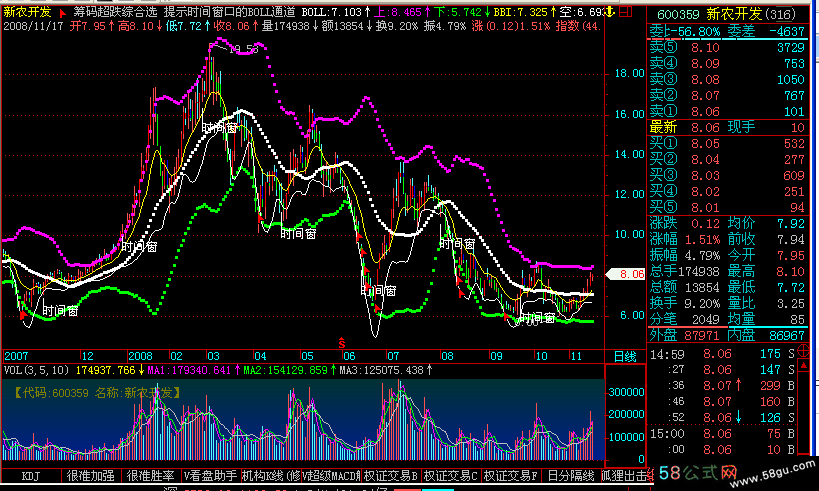
Task: Click the 14:59 8.06 175 S tick row
Action: [x=722, y=354]
